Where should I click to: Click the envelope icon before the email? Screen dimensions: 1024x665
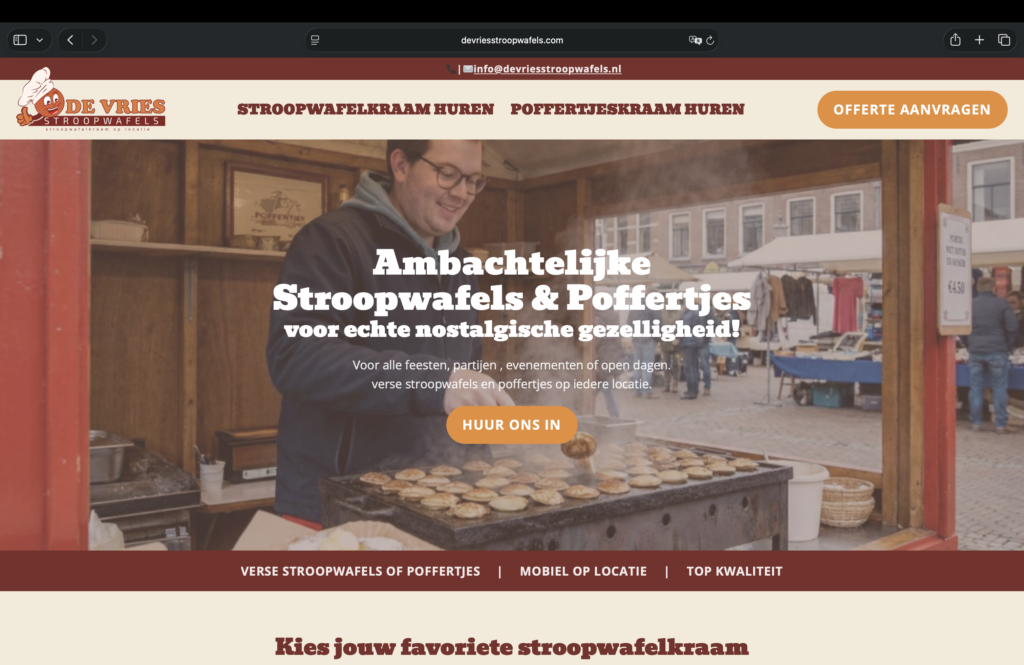[x=468, y=69]
